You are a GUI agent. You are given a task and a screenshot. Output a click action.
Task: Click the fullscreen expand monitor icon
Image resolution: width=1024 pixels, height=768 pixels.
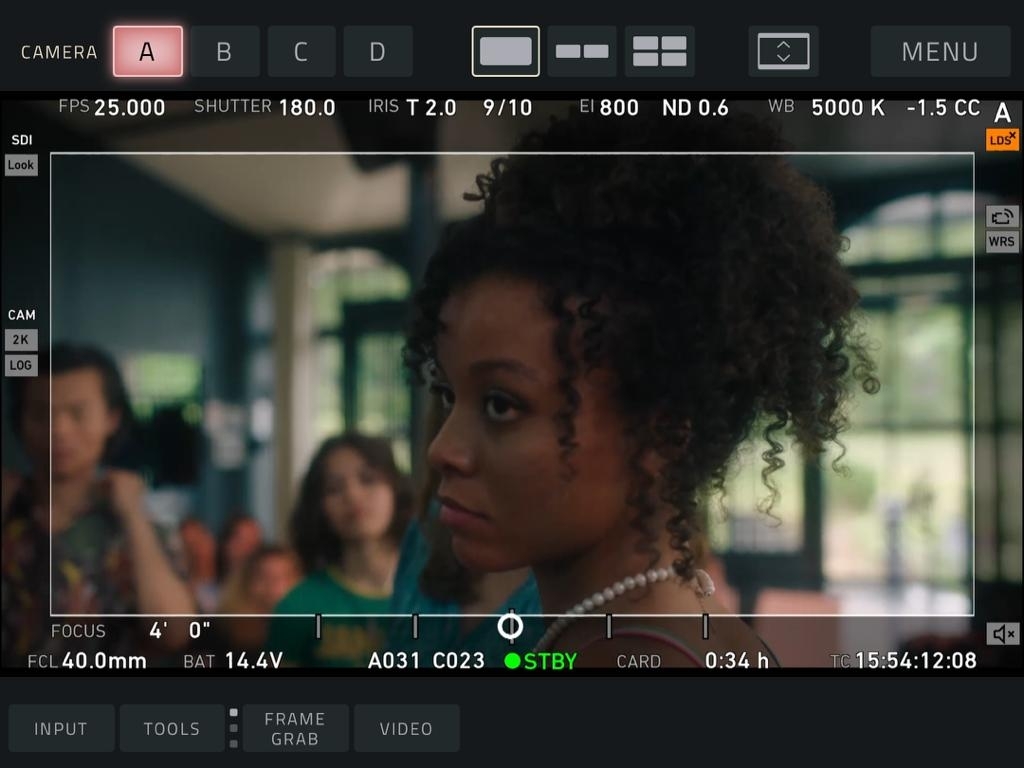tap(783, 51)
